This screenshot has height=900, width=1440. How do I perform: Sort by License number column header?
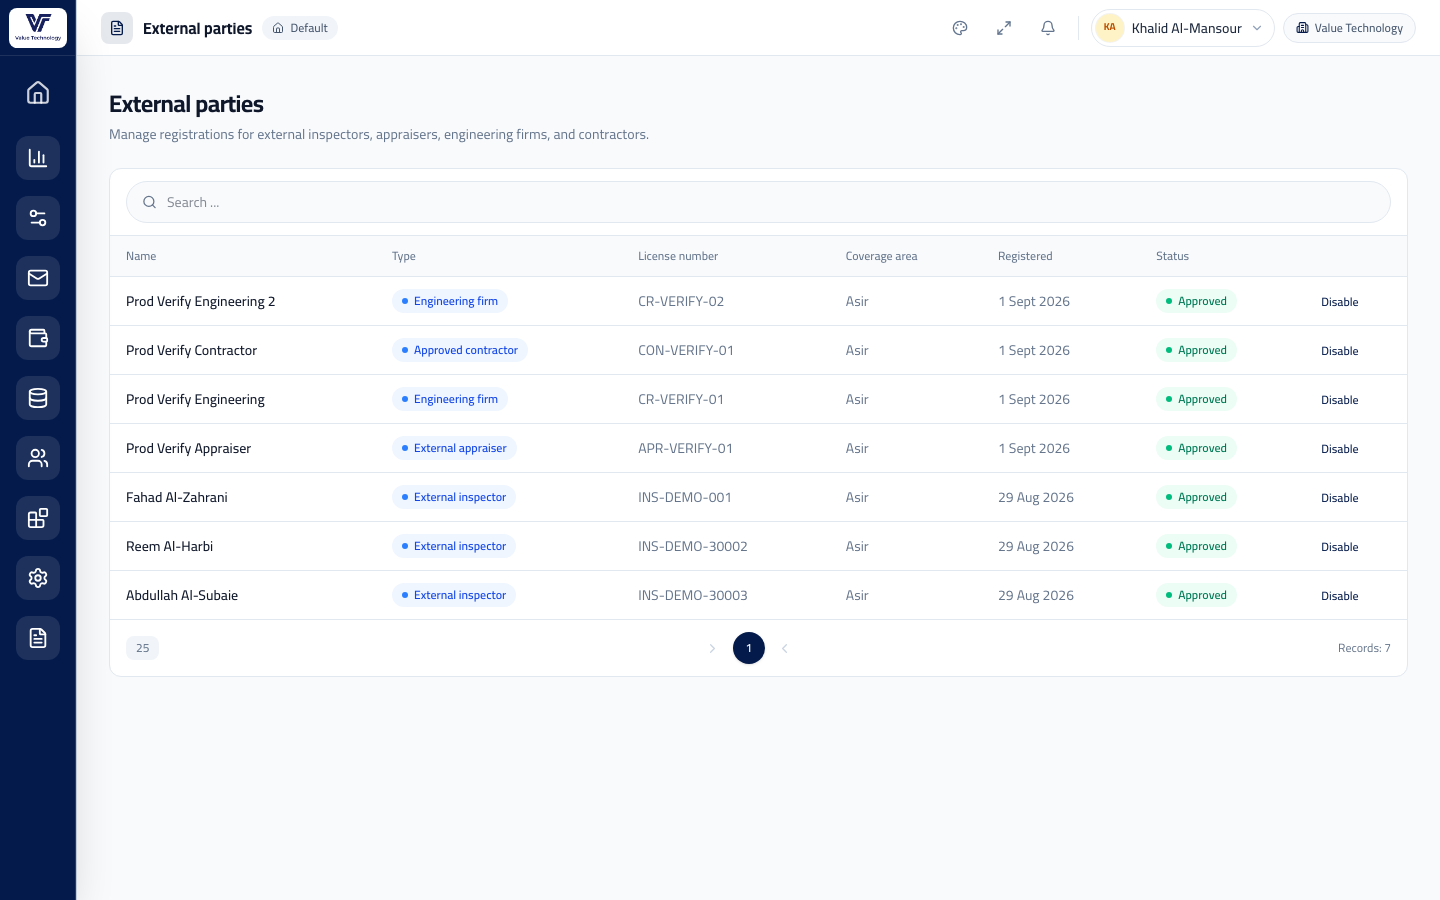(678, 256)
